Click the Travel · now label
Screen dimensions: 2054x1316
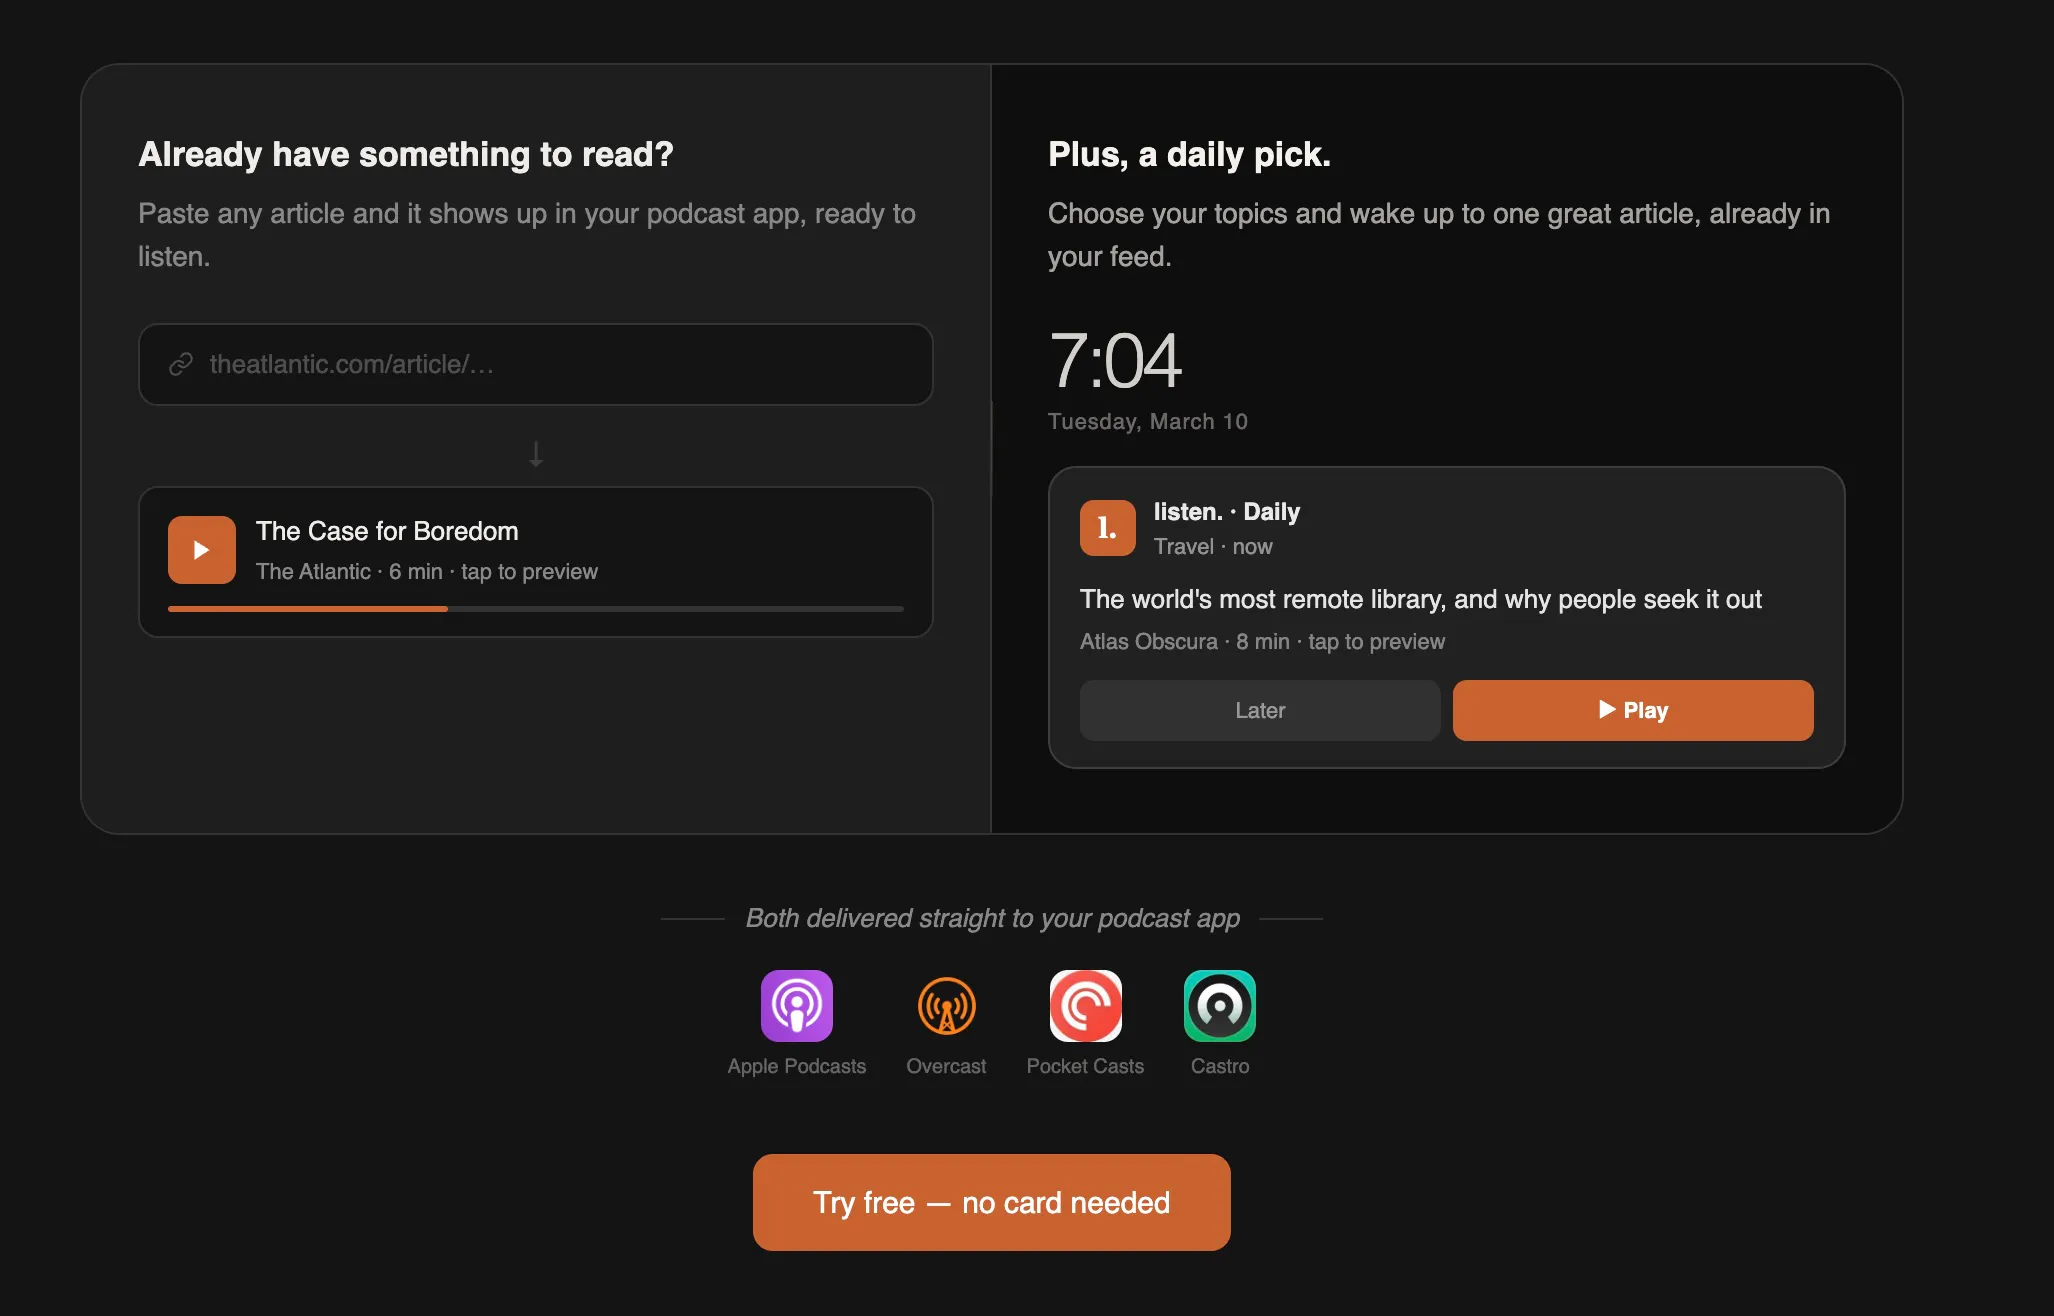coord(1213,547)
